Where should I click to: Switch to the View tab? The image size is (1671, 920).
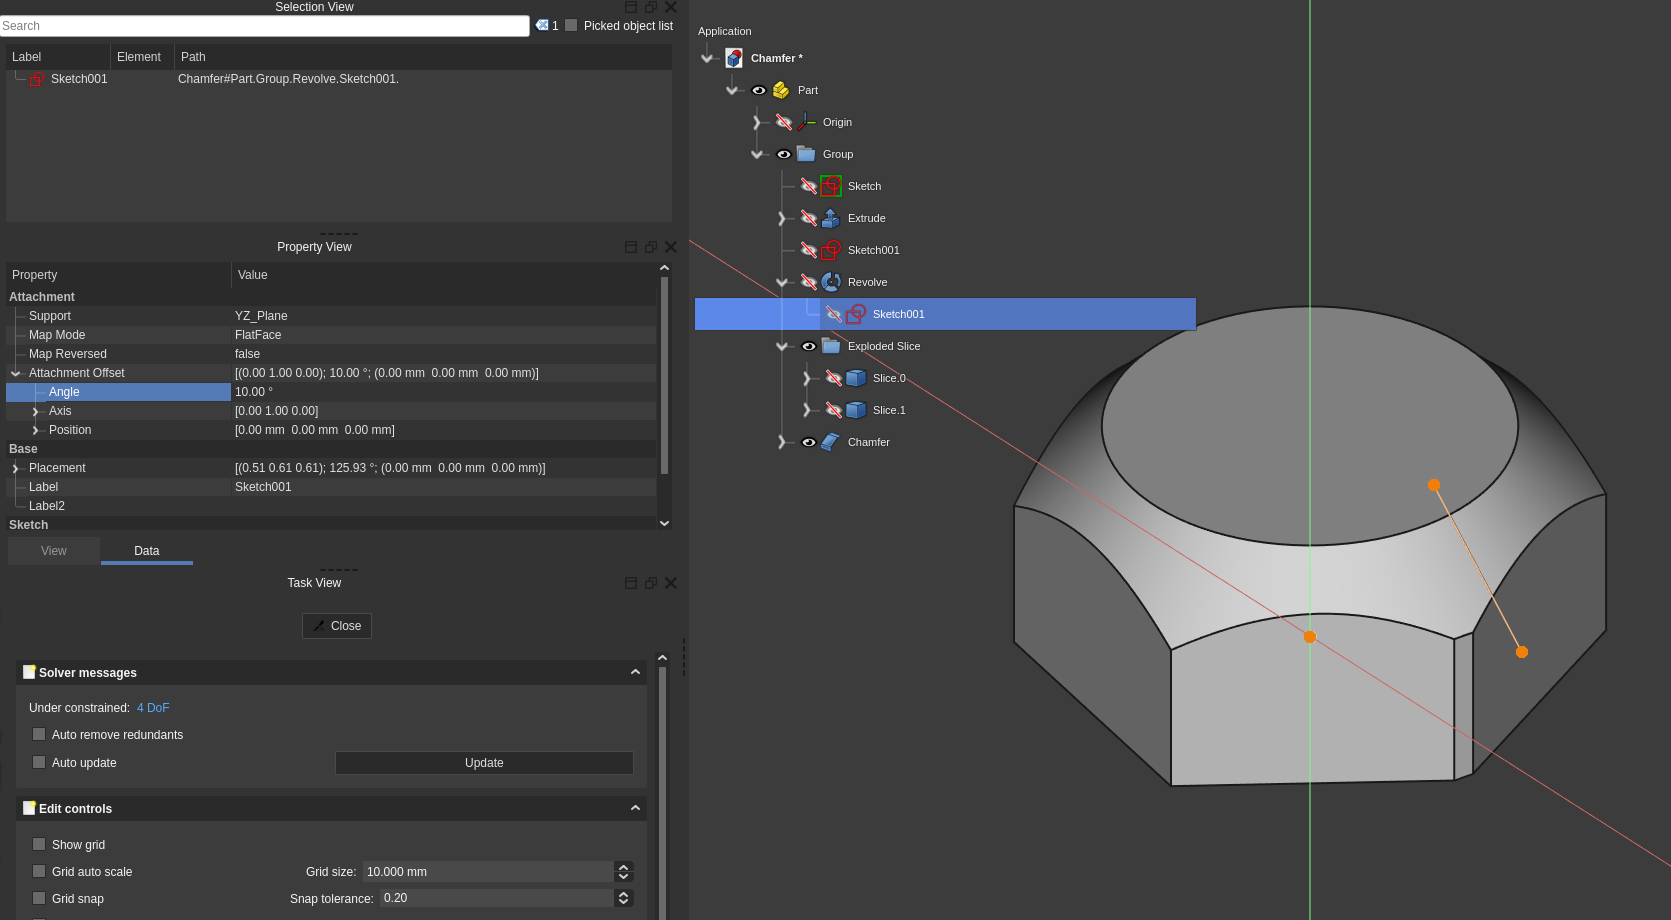(53, 550)
